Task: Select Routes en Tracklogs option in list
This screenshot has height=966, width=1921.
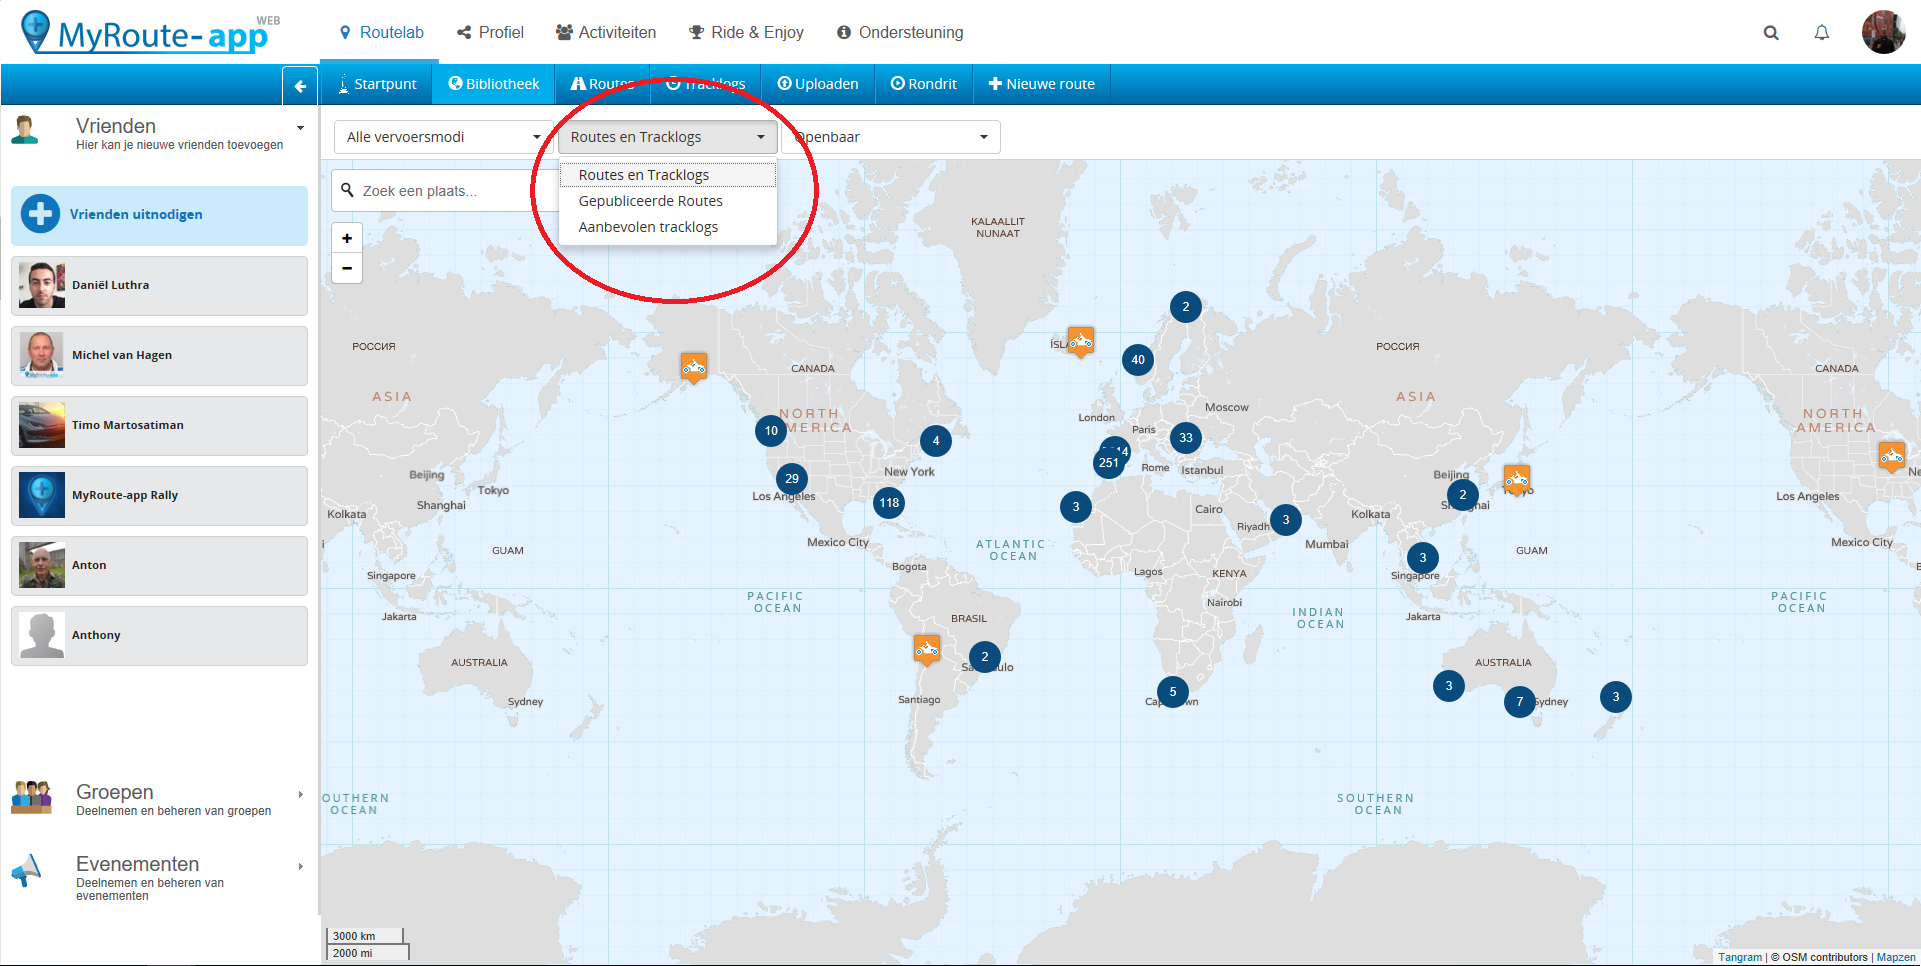Action: 668,175
